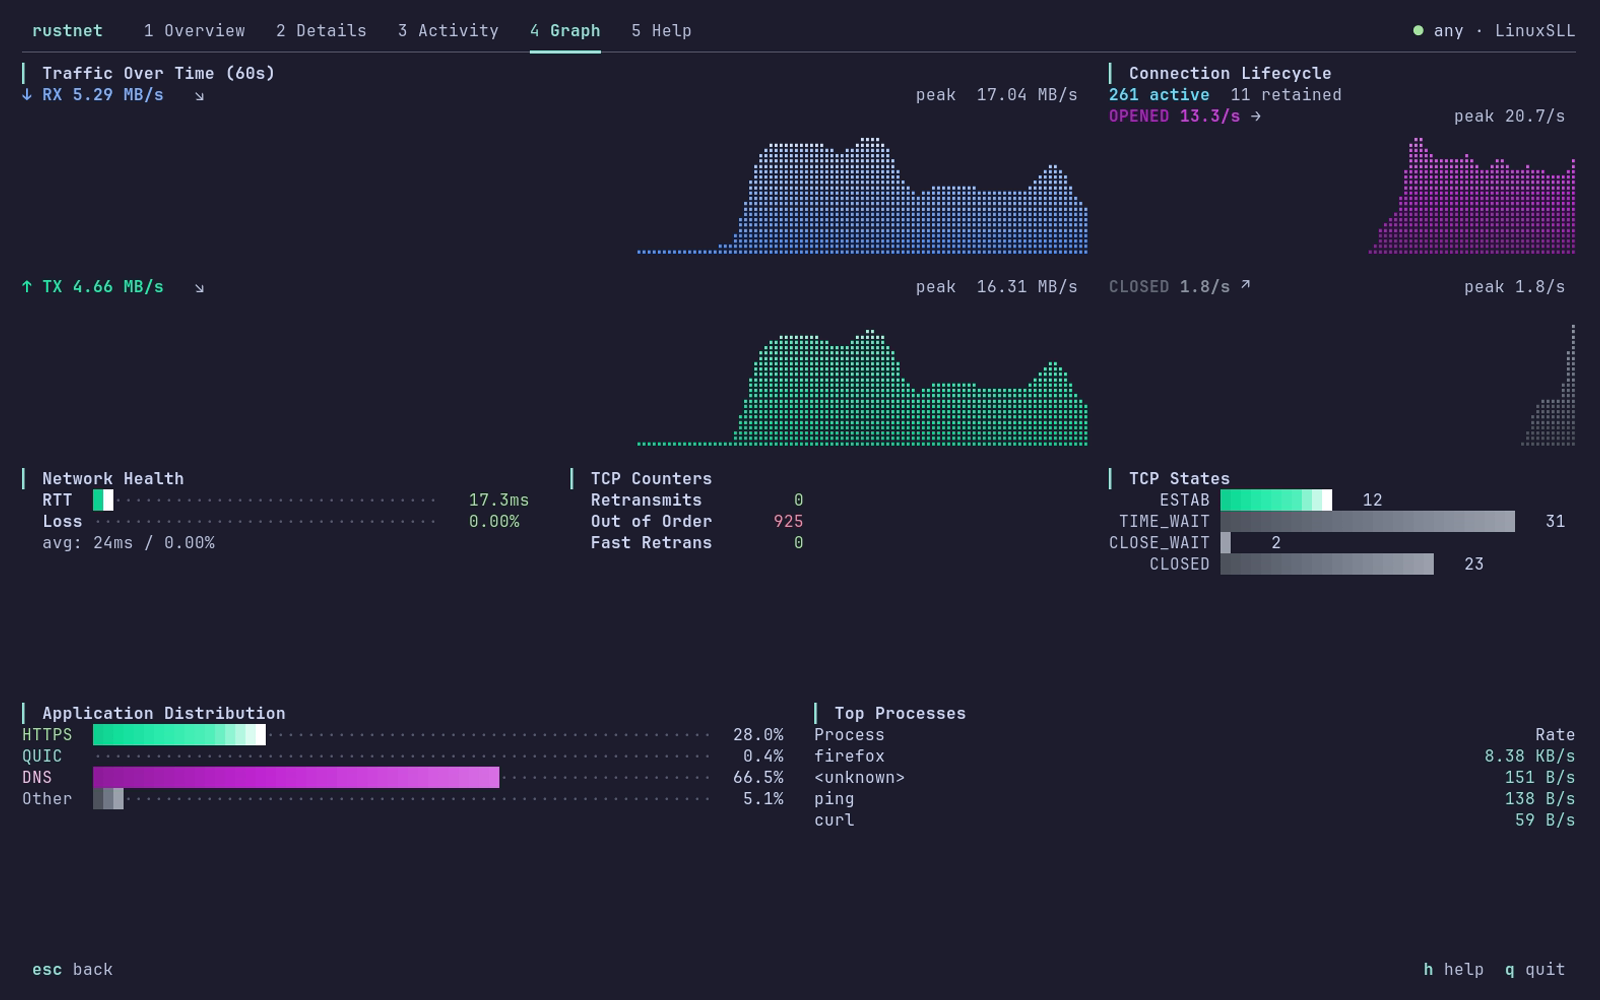The width and height of the screenshot is (1600, 1000).
Task: Click the peak 16.31 MB/s label
Action: pos(996,287)
